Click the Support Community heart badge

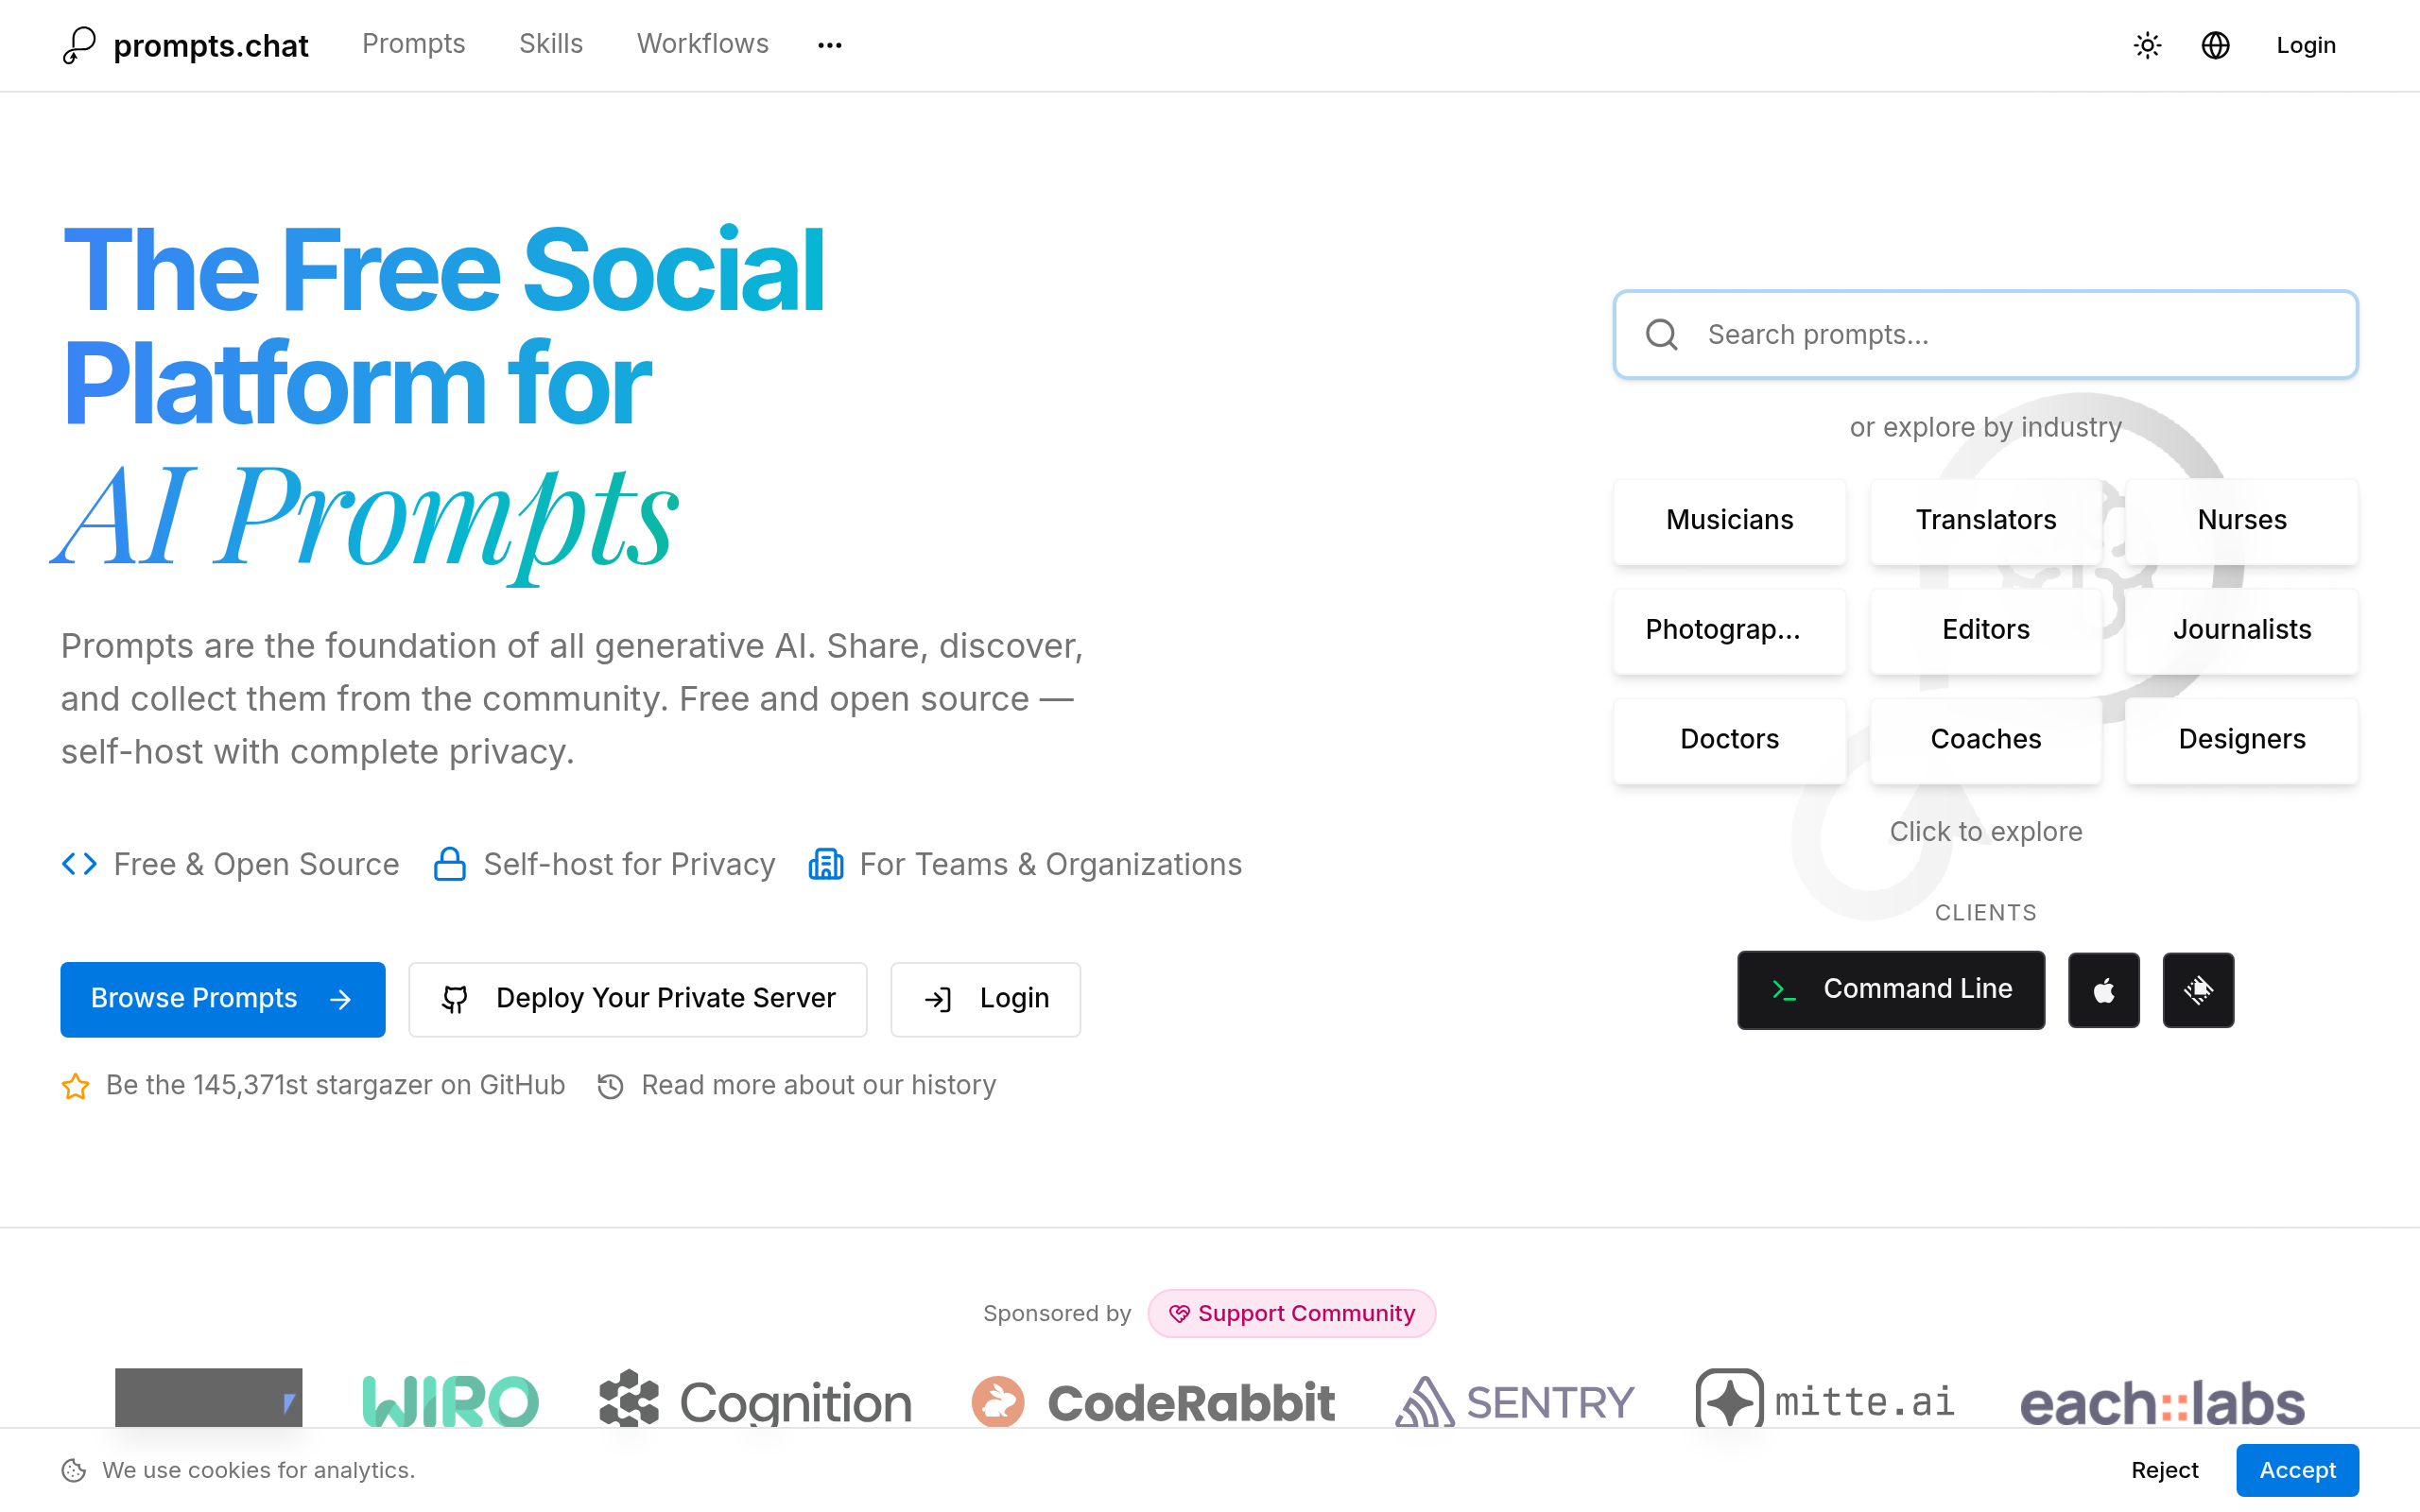point(1291,1313)
